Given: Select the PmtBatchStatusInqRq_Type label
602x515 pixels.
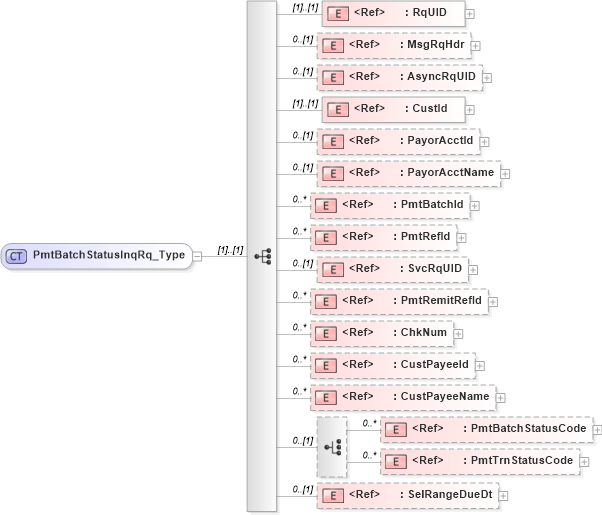Looking at the screenshot, I should click(x=109, y=255).
